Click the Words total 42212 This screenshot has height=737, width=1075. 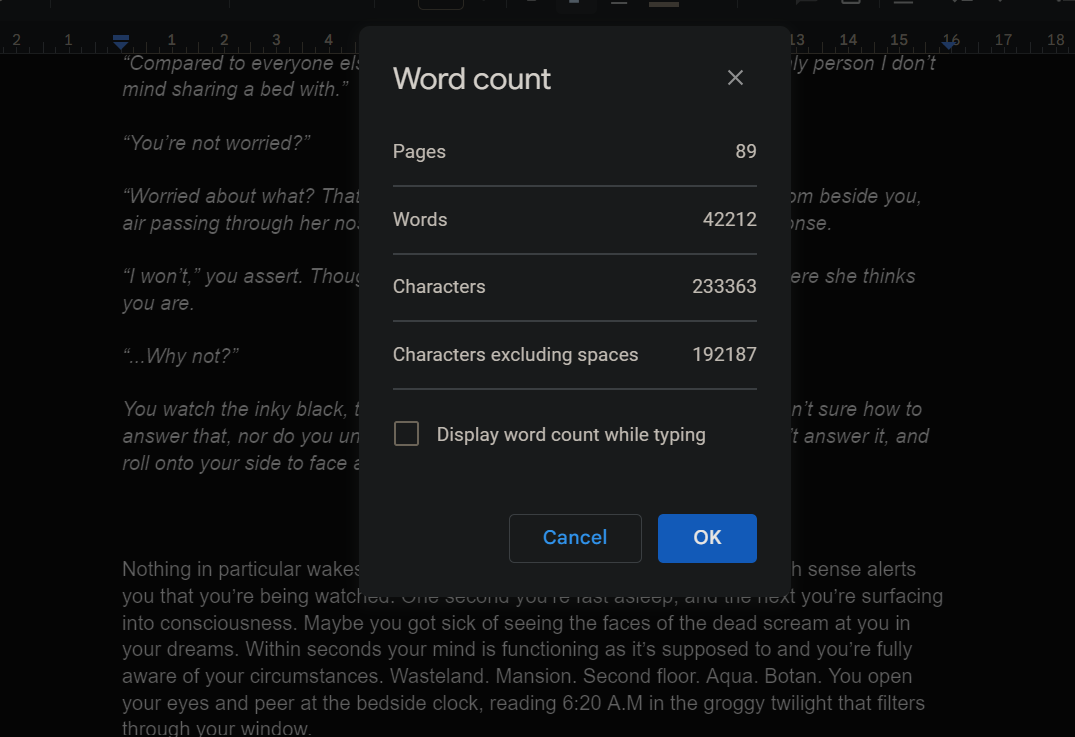pyautogui.click(x=729, y=220)
